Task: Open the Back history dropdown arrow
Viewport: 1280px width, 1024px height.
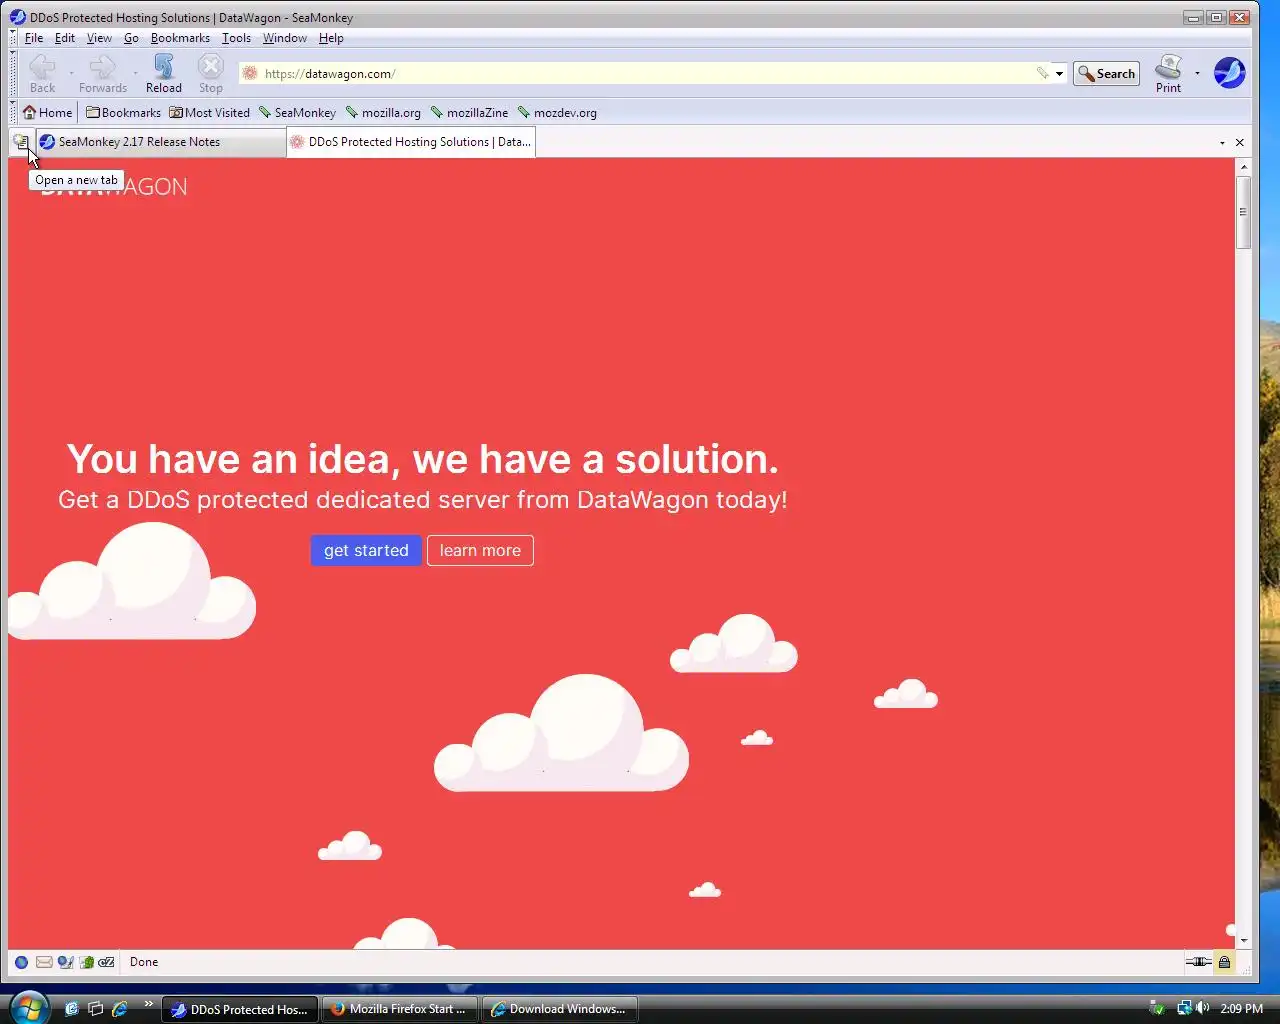Action: 71,73
